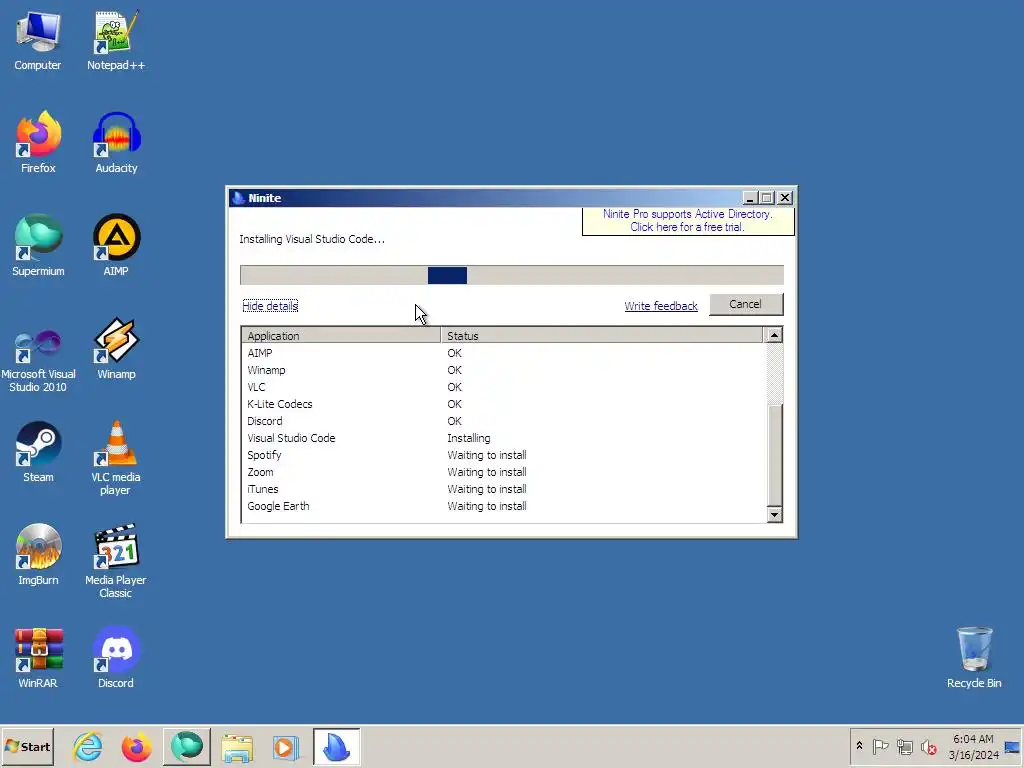The width and height of the screenshot is (1024, 768).
Task: Click the network tray icon
Action: (904, 746)
